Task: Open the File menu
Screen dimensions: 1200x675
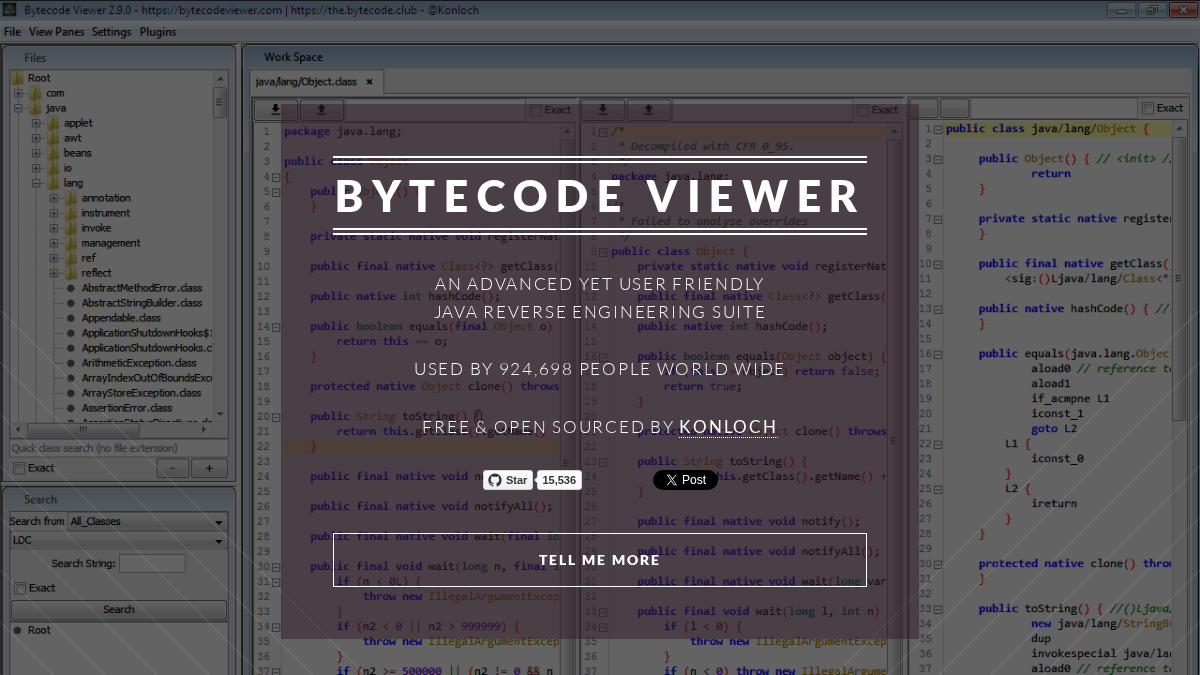Action: (12, 32)
